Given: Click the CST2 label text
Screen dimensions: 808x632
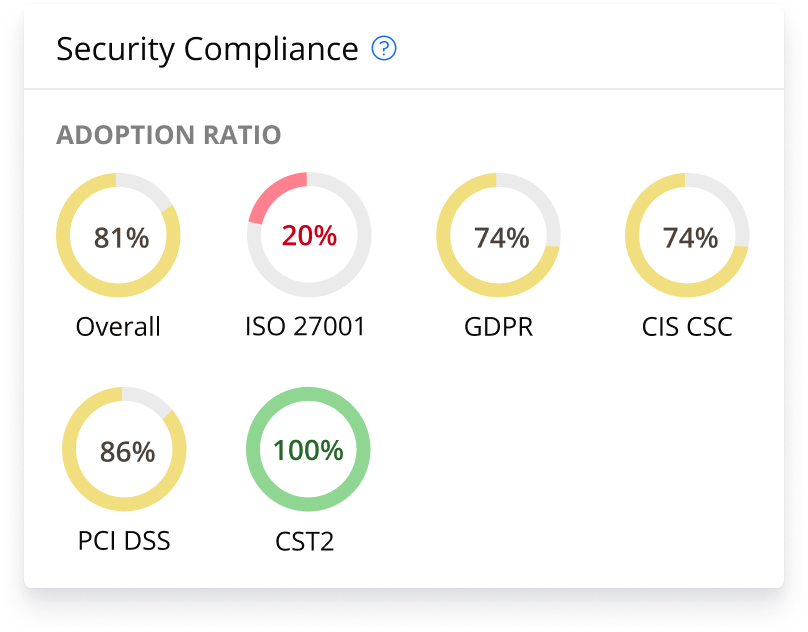Looking at the screenshot, I should pyautogui.click(x=304, y=542).
